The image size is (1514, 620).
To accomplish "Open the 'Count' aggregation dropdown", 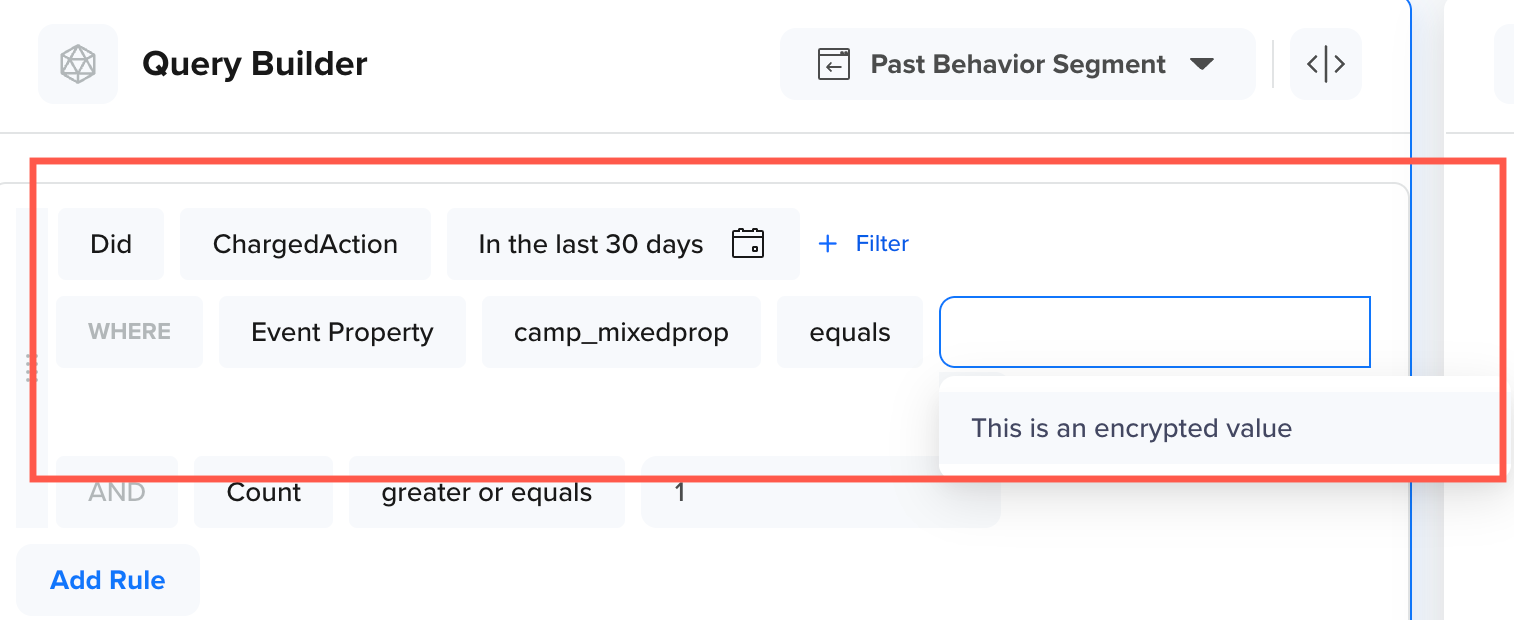I will click(263, 492).
